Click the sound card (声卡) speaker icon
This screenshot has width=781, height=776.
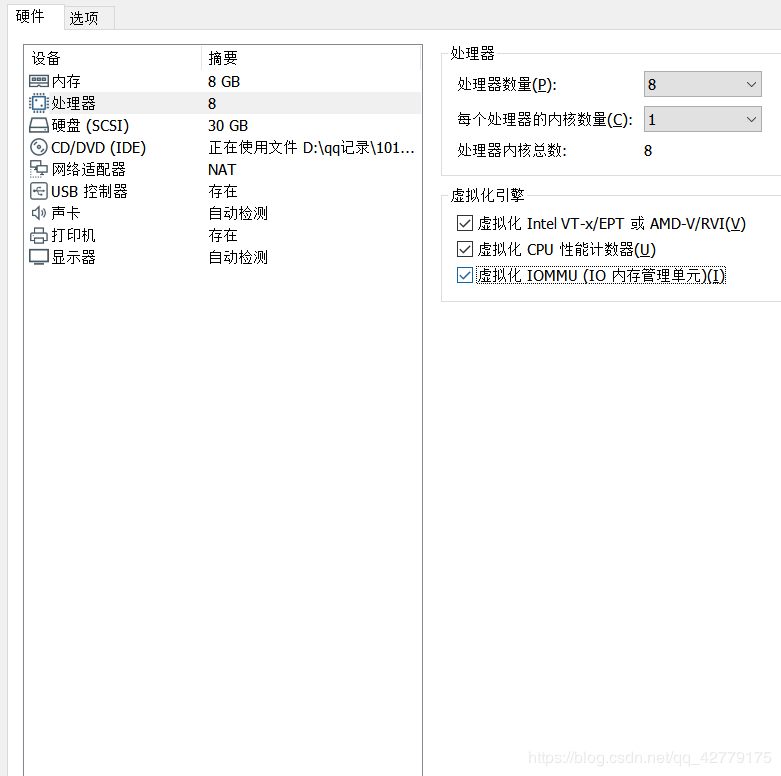[39, 213]
